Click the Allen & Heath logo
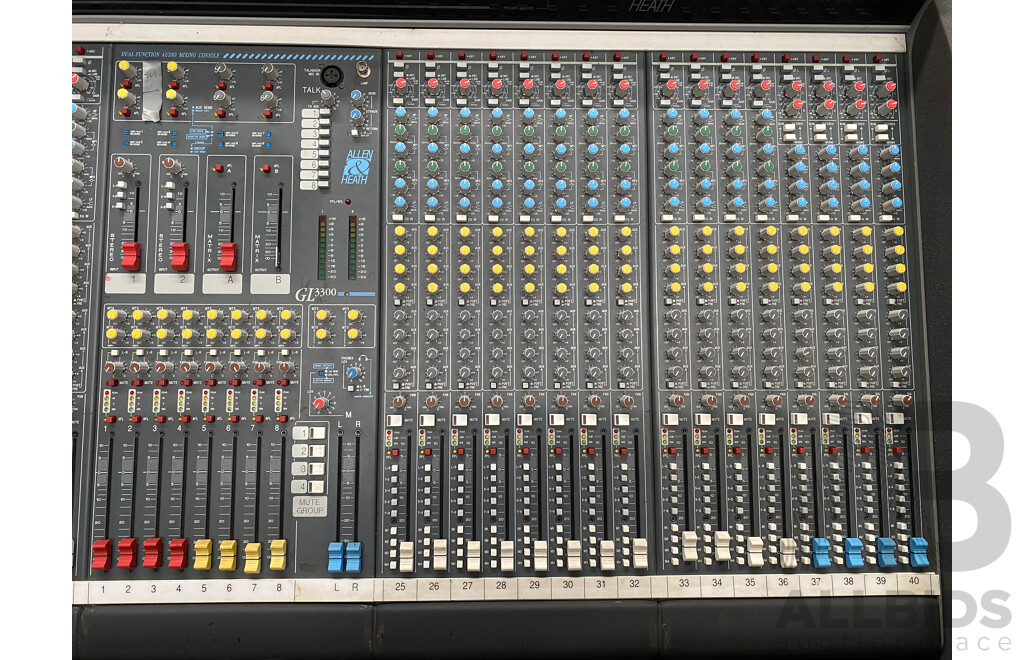The height and width of the screenshot is (660, 1024). tap(358, 168)
